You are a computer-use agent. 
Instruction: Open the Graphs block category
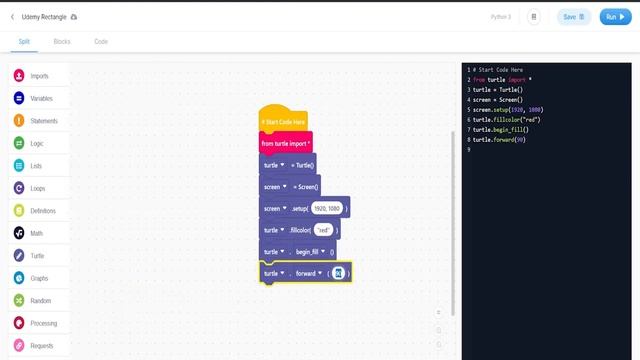38,278
